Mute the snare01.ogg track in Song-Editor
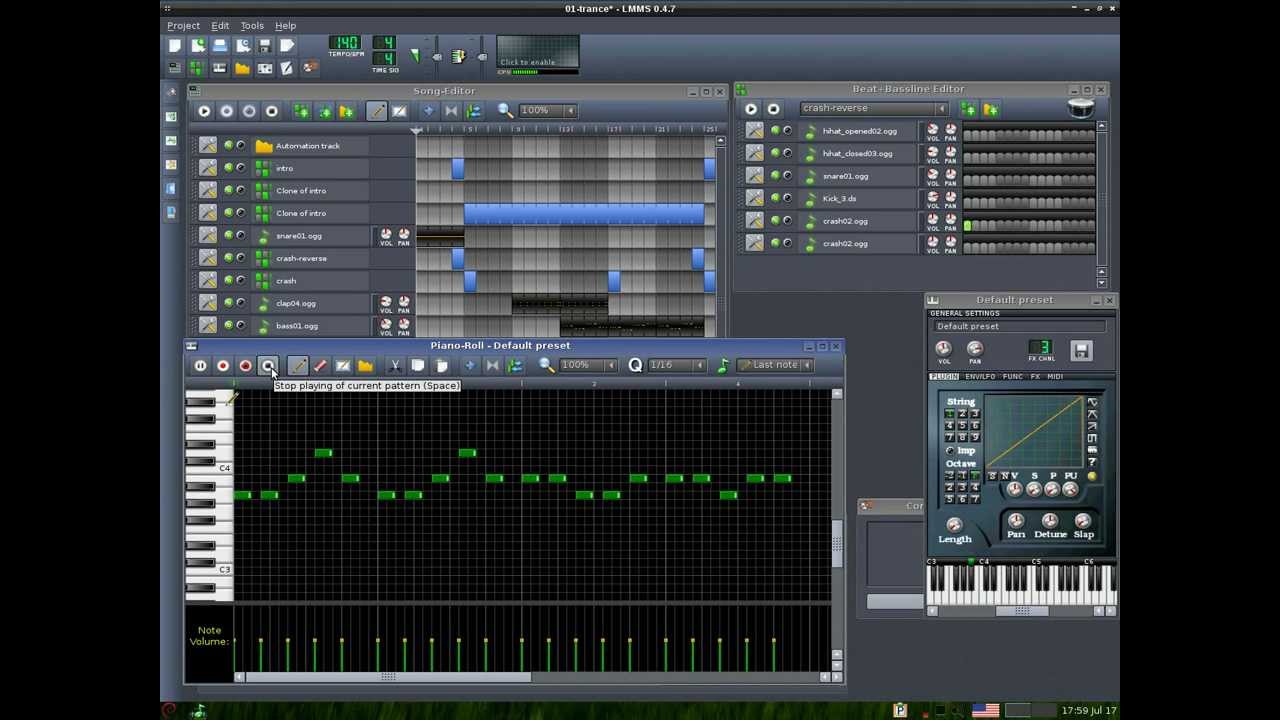 tap(228, 236)
